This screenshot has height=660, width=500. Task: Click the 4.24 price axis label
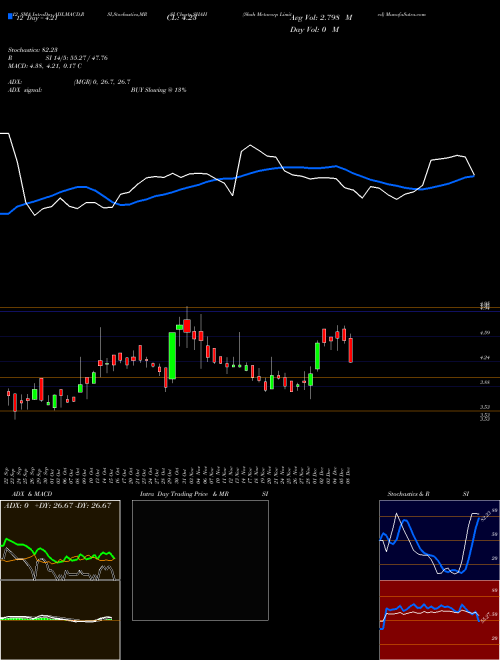pos(485,358)
